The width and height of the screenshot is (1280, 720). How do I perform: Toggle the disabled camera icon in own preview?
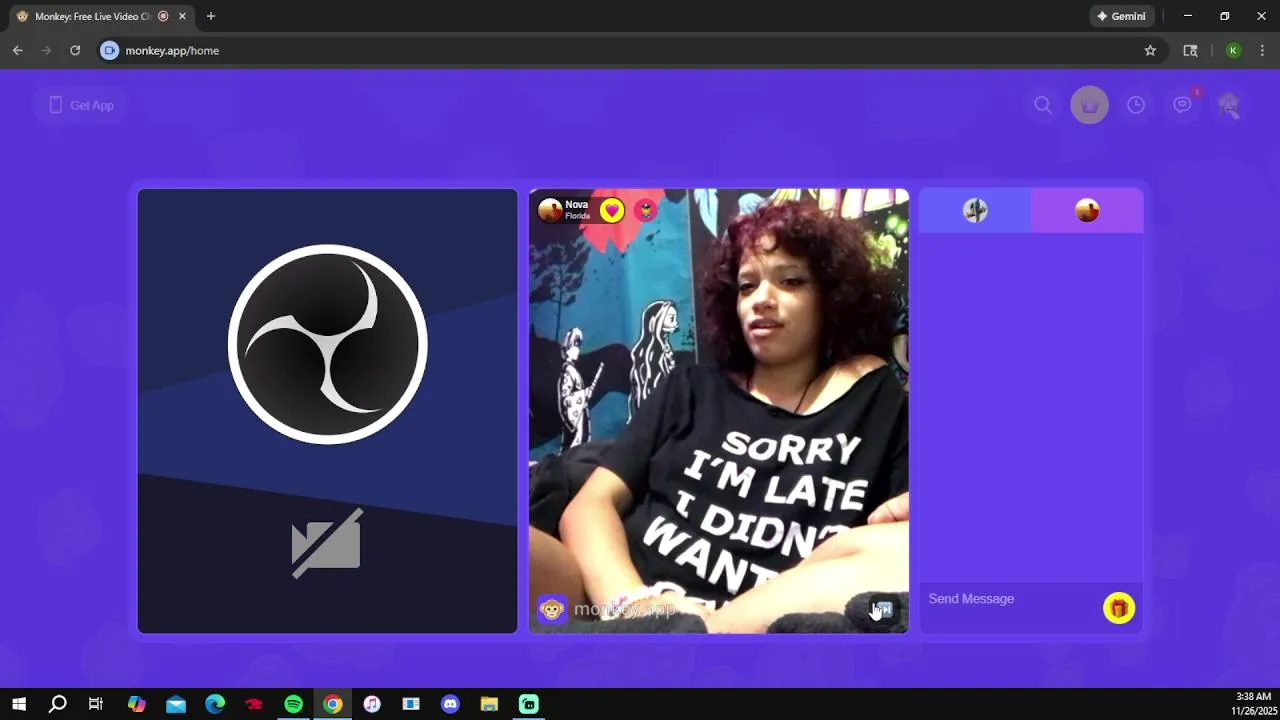tap(327, 543)
